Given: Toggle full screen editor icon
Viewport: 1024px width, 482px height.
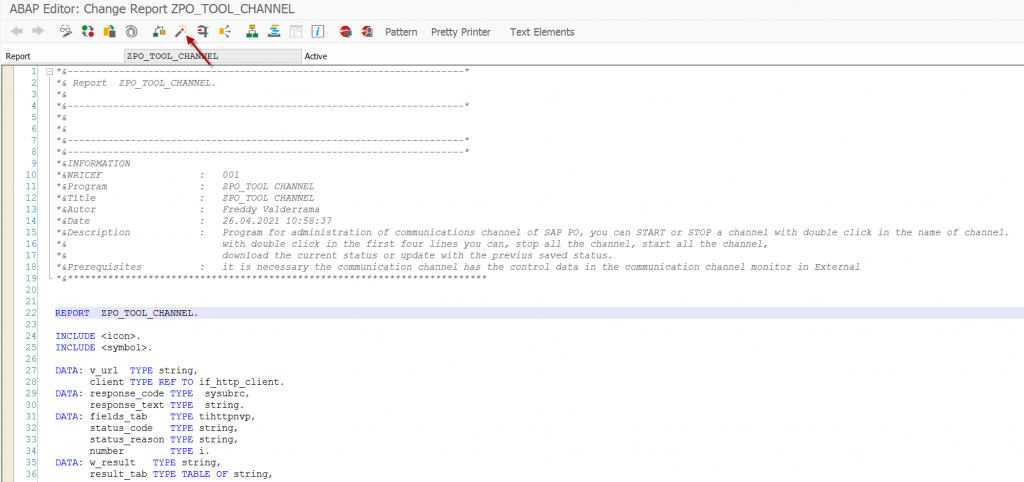Looking at the screenshot, I should tap(296, 31).
